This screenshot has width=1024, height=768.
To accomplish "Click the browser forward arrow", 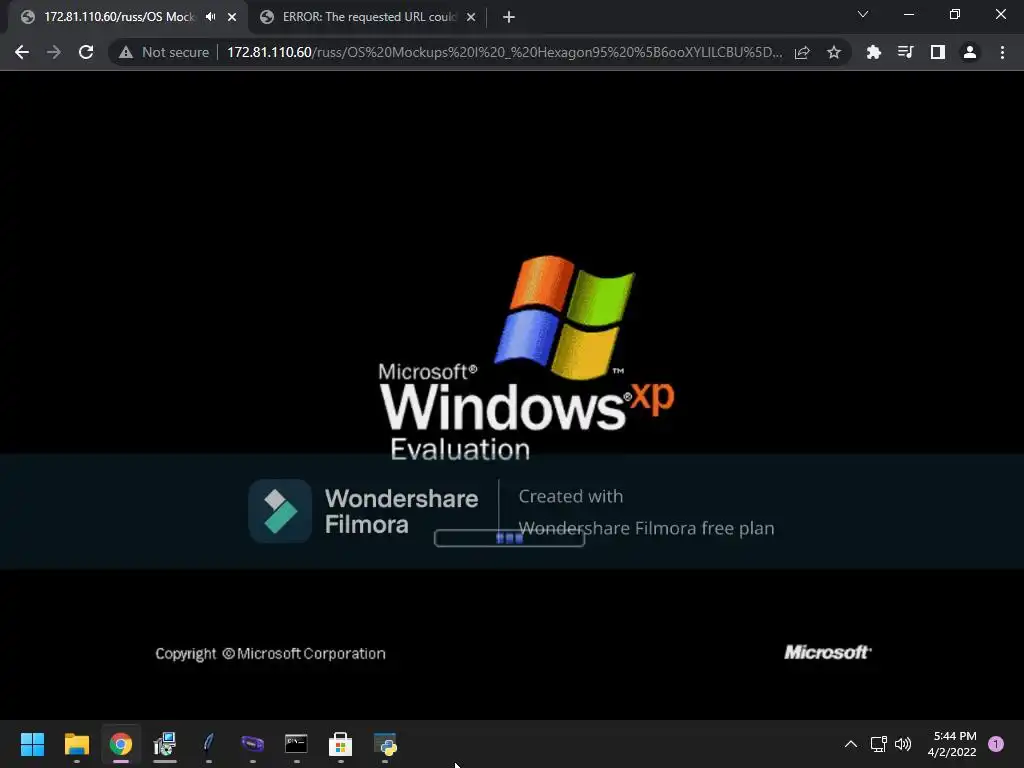I will 54,52.
